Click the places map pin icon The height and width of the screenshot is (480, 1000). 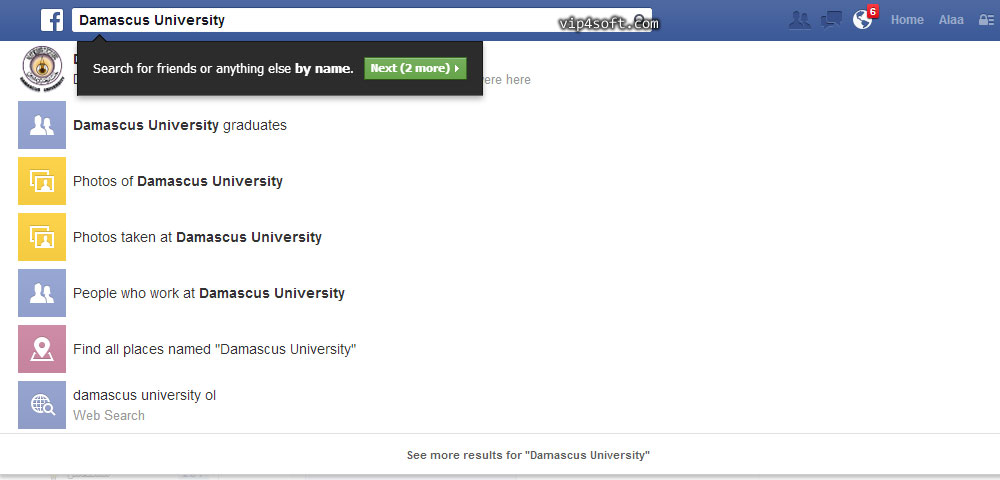tap(42, 349)
